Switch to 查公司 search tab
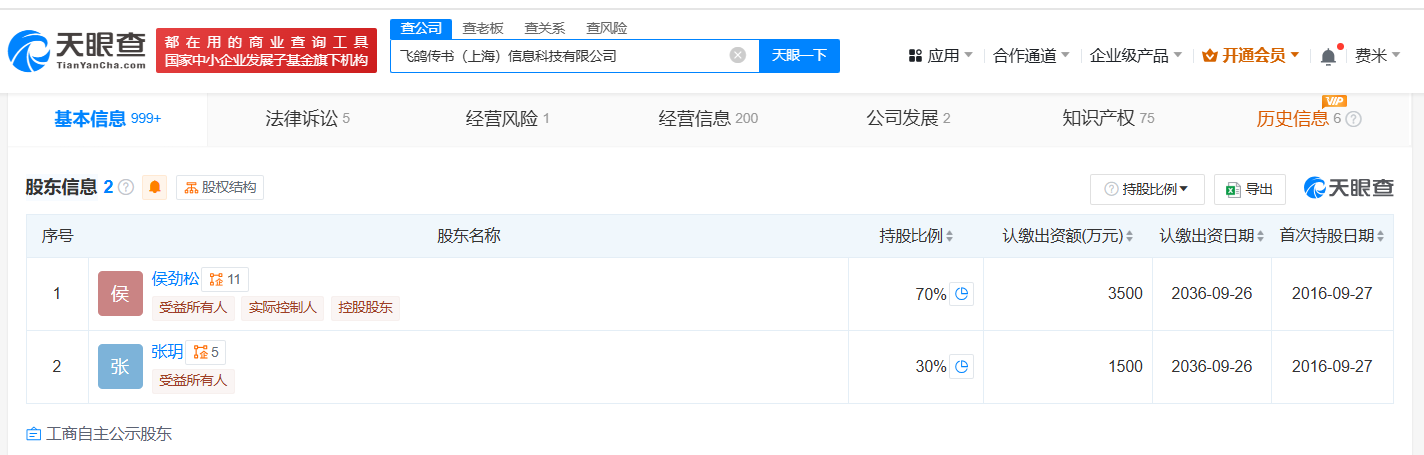Image resolution: width=1424 pixels, height=455 pixels. [x=421, y=28]
